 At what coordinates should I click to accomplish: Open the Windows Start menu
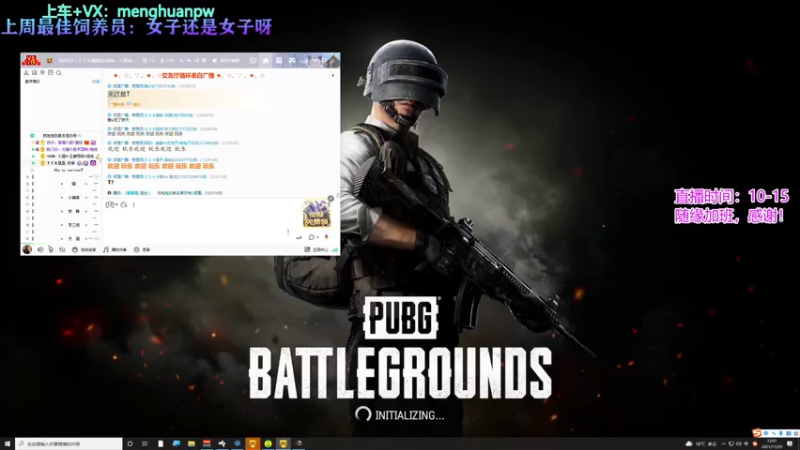coord(7,444)
